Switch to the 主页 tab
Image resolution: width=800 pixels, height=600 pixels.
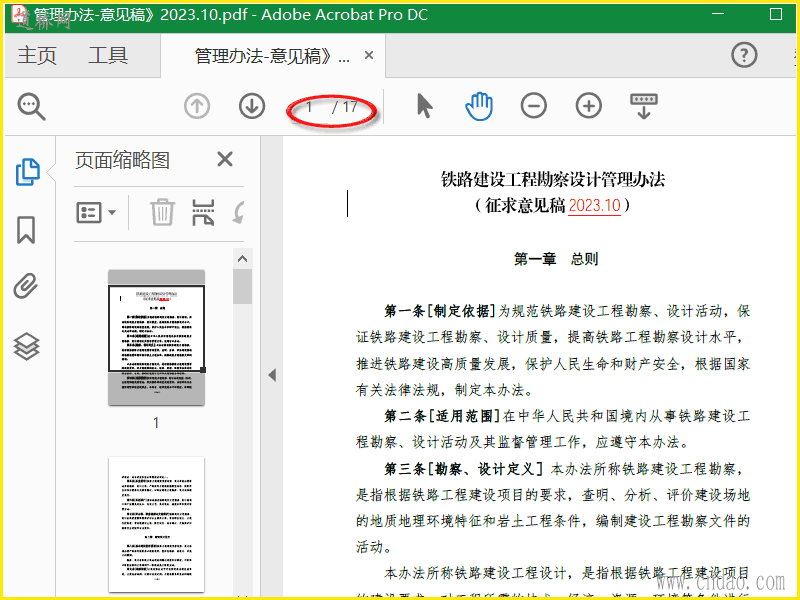pyautogui.click(x=37, y=55)
